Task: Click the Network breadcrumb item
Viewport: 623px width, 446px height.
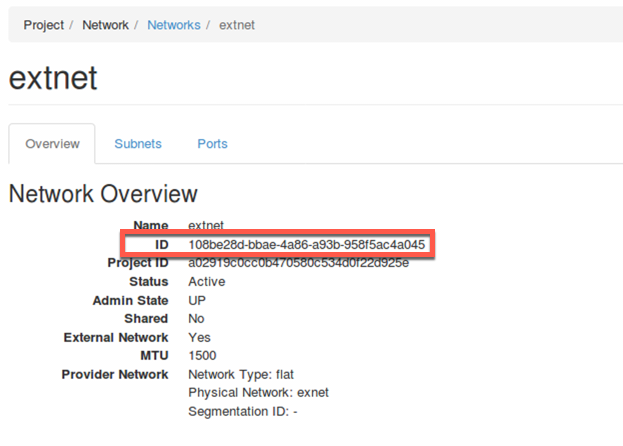Action: 105,25
